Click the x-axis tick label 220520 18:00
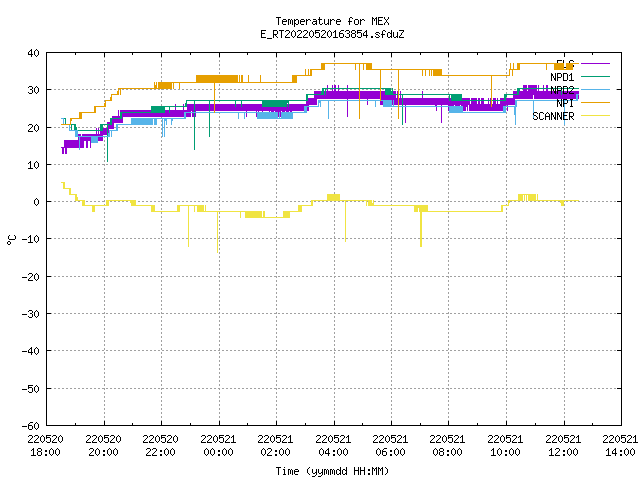640x480 pixels. tap(45, 446)
